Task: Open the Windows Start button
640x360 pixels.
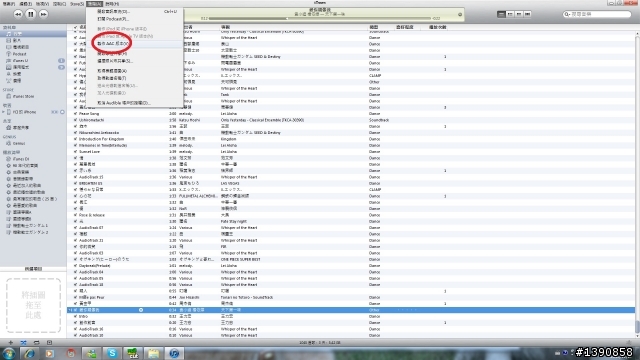Action: point(9,353)
